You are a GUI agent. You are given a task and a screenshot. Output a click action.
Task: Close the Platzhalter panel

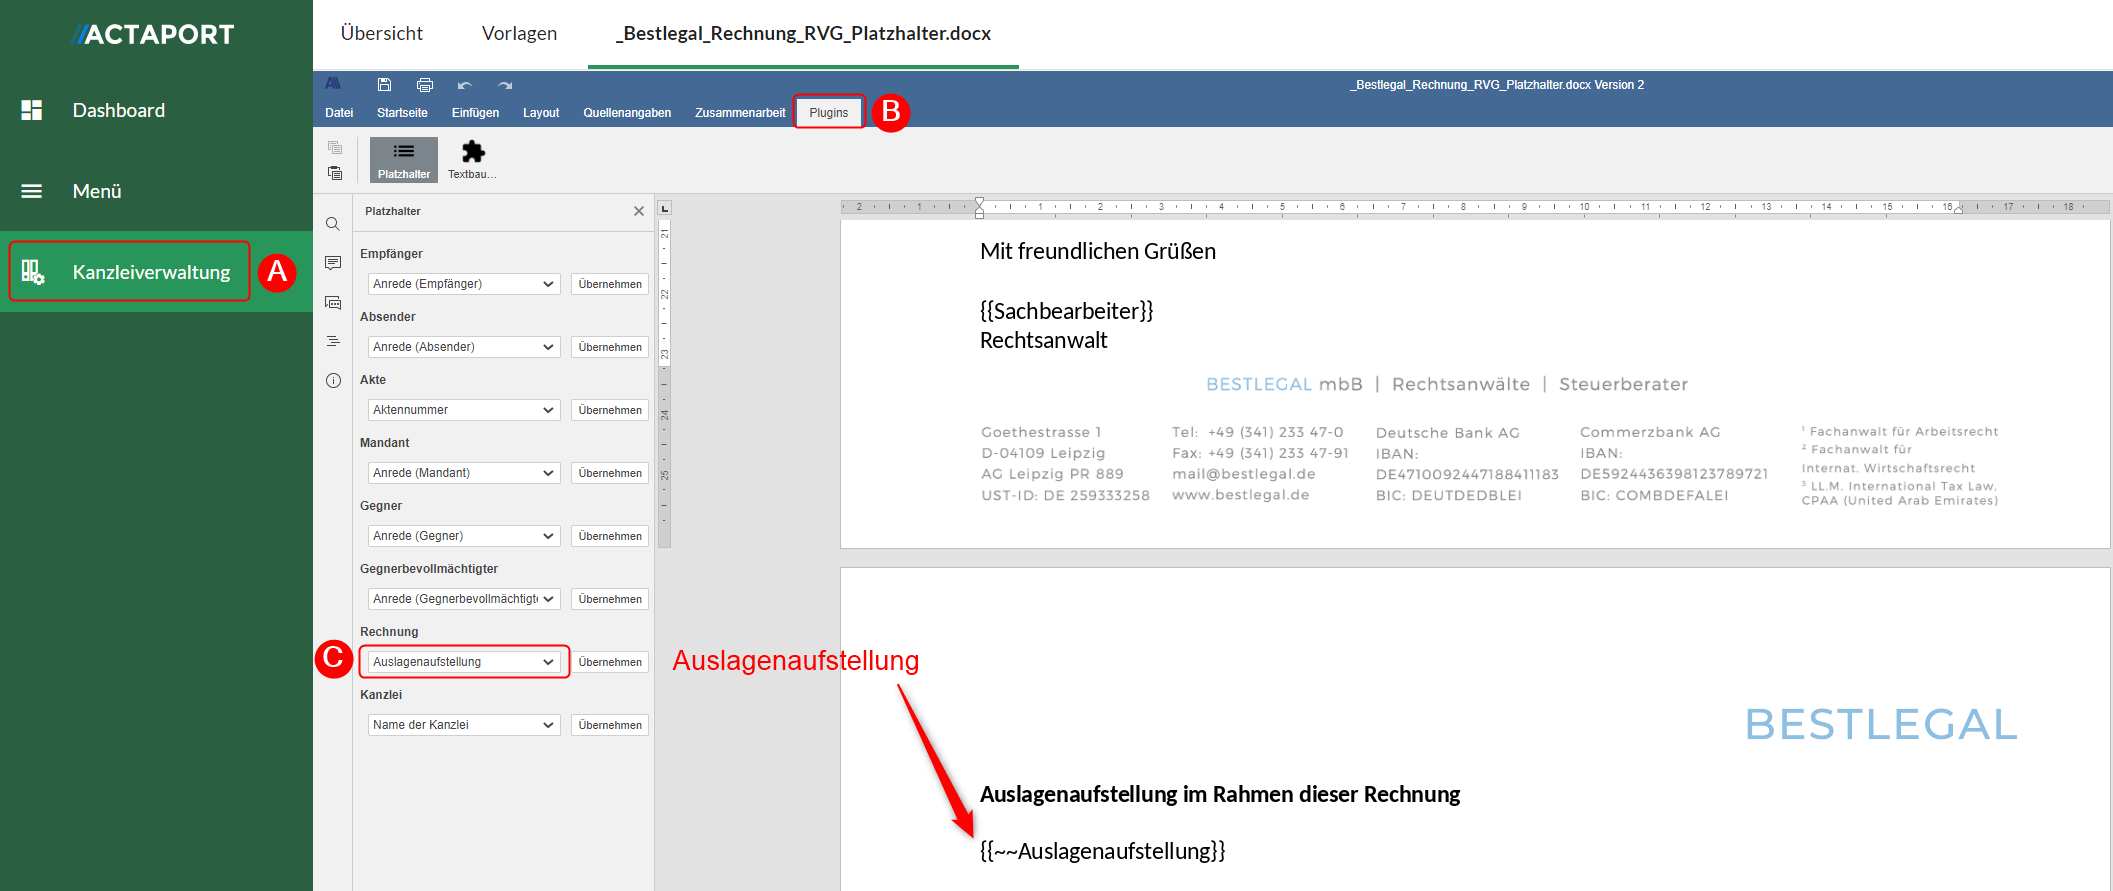pyautogui.click(x=639, y=211)
